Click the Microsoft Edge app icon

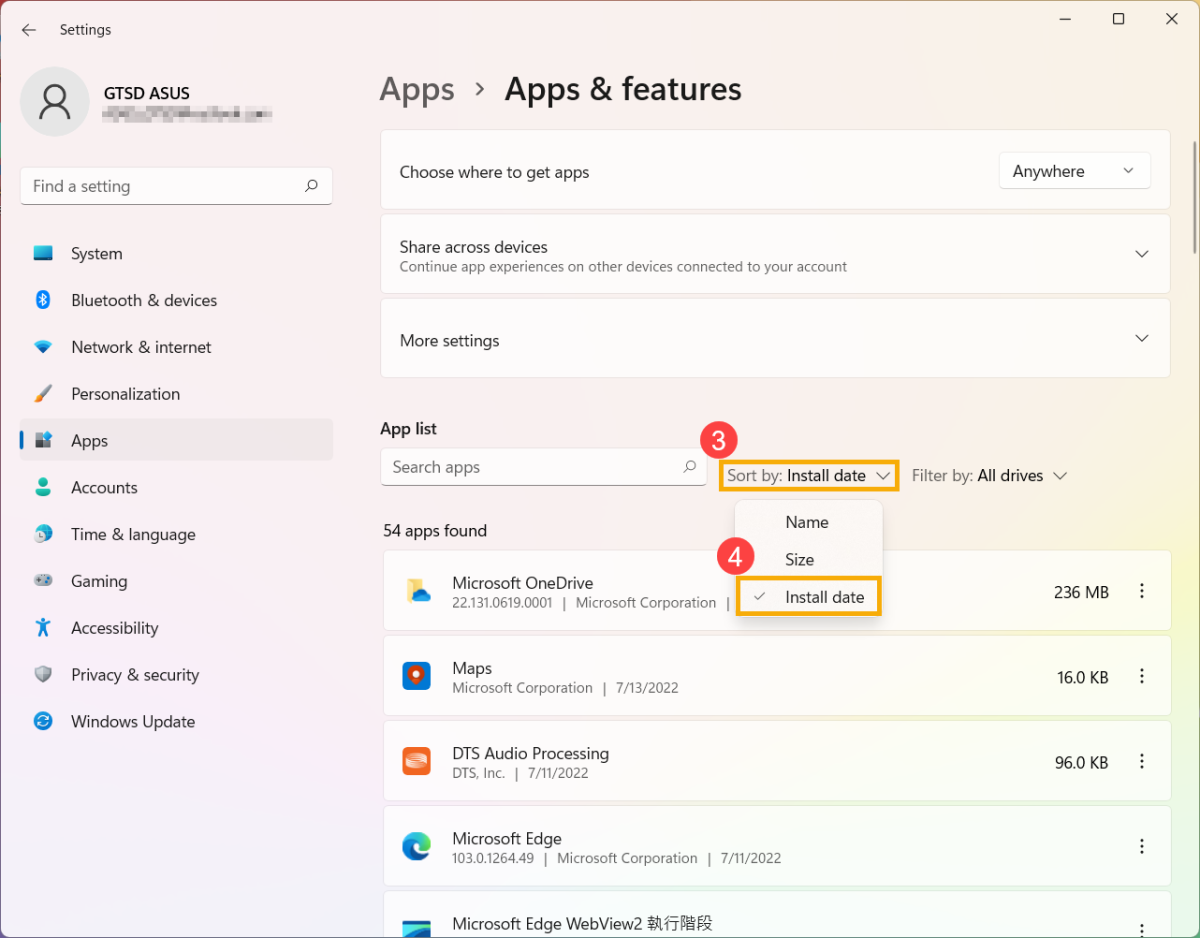(x=416, y=847)
